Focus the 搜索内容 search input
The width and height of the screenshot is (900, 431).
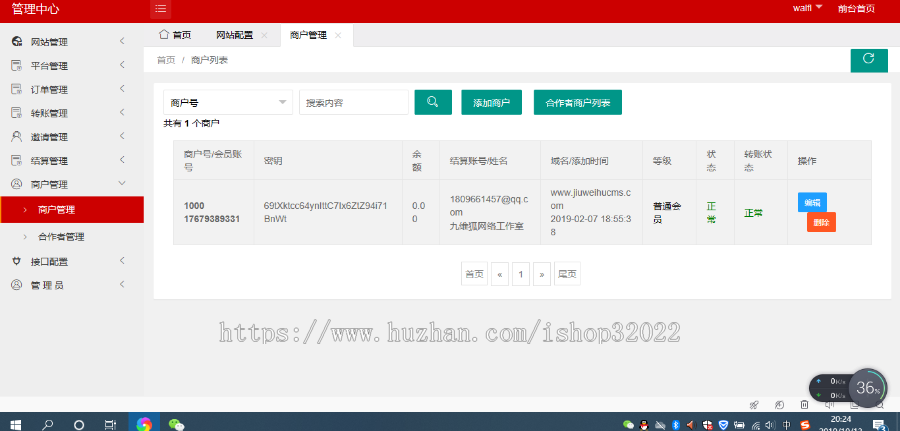coord(354,102)
